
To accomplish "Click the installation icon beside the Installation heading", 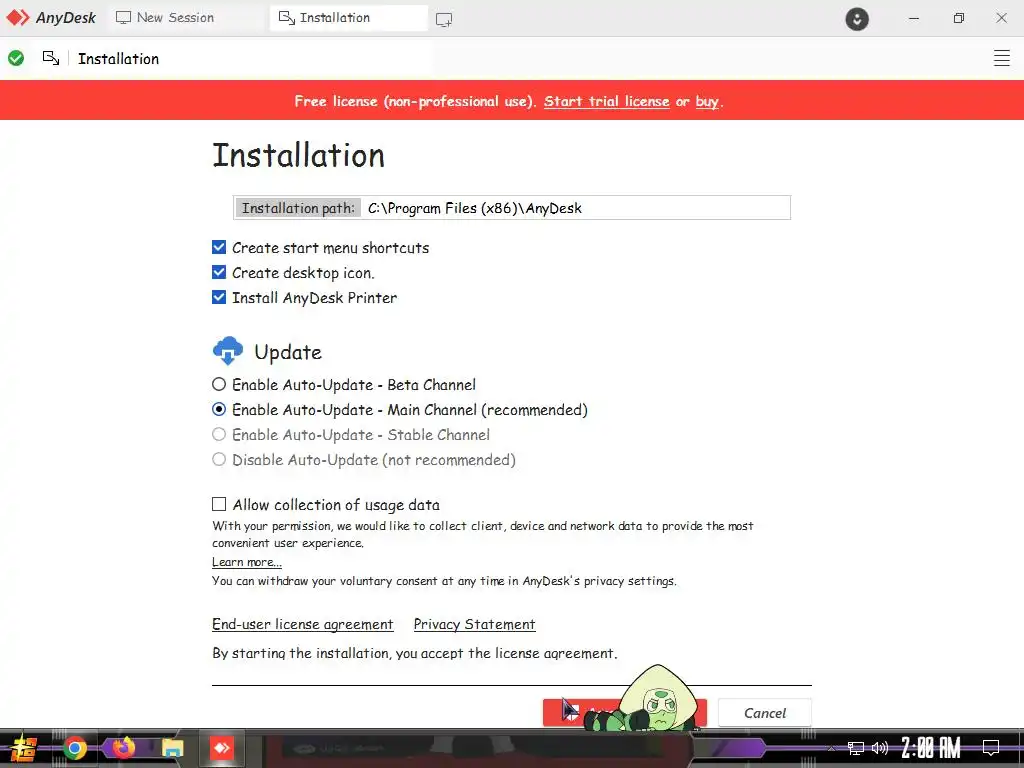I will pos(51,58).
